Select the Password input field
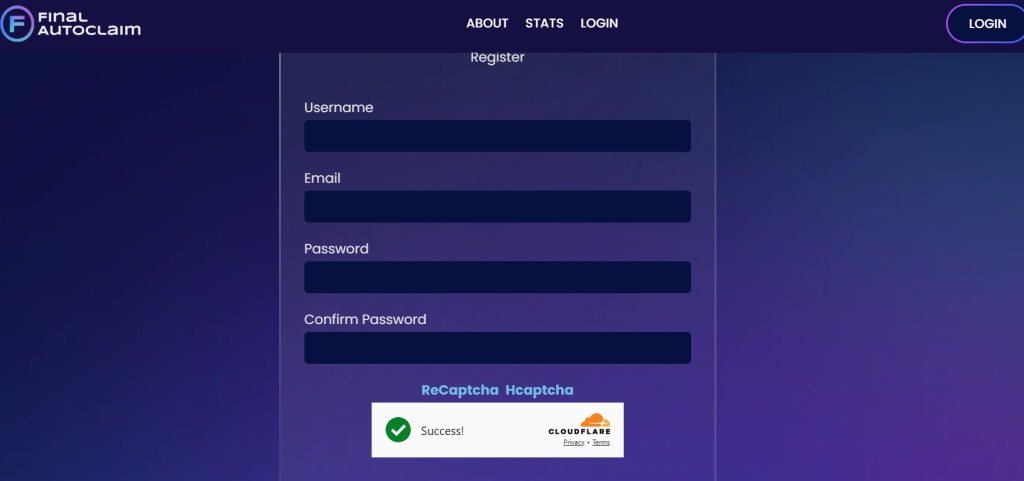The height and width of the screenshot is (481, 1024). coord(497,277)
